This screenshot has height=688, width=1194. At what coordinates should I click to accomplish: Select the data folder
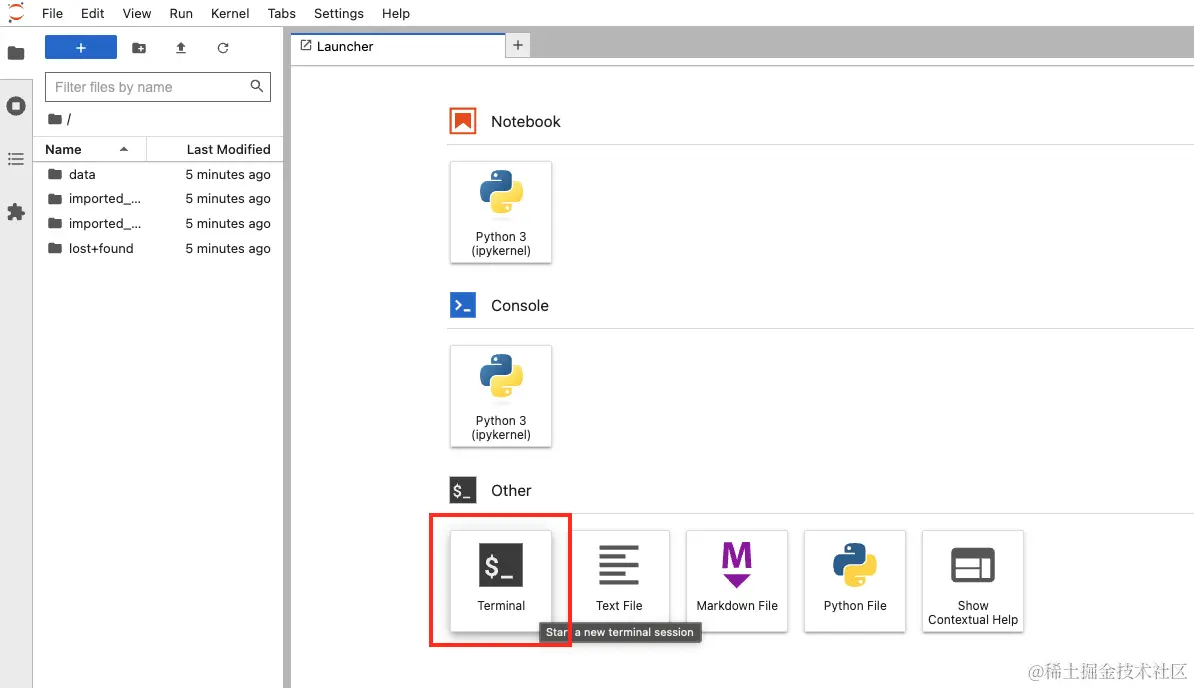[x=158, y=174]
